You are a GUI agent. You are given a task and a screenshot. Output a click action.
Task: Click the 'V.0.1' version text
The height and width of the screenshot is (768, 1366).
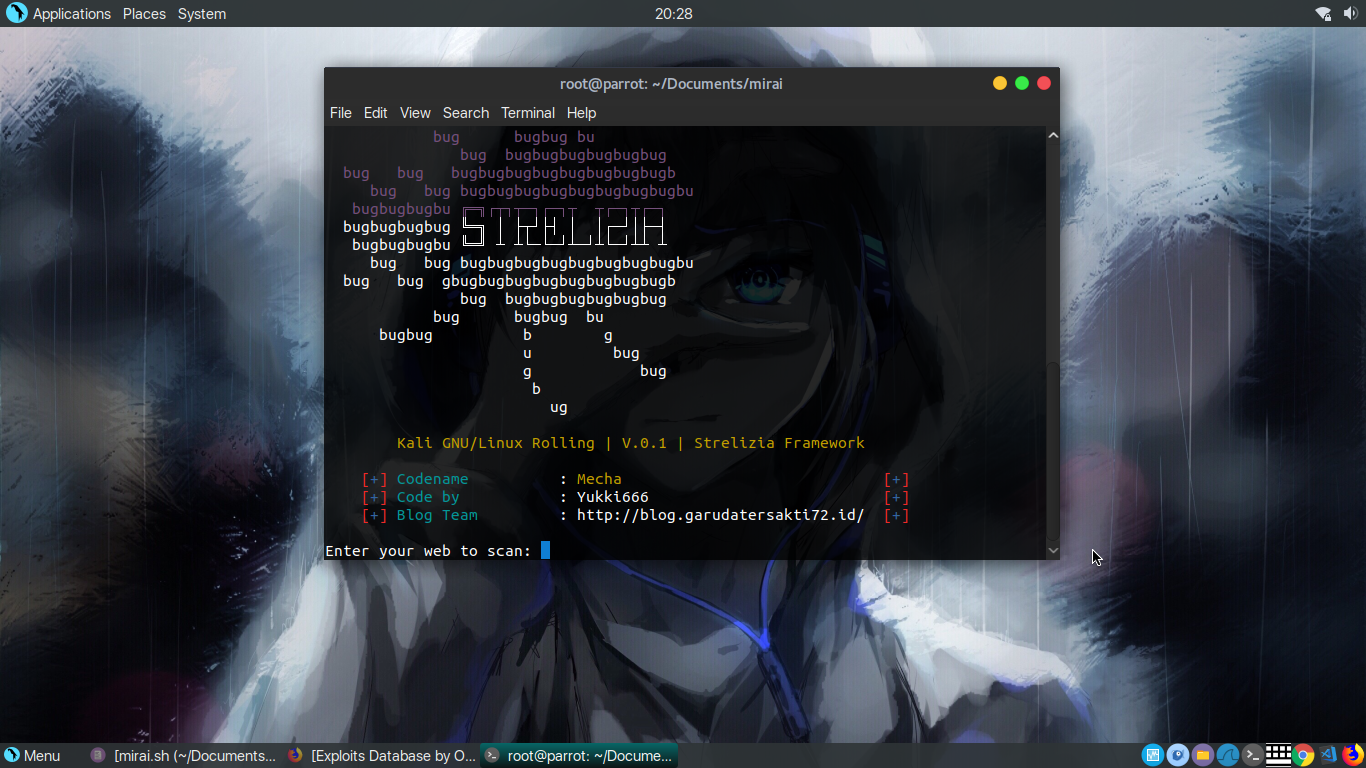coord(644,443)
